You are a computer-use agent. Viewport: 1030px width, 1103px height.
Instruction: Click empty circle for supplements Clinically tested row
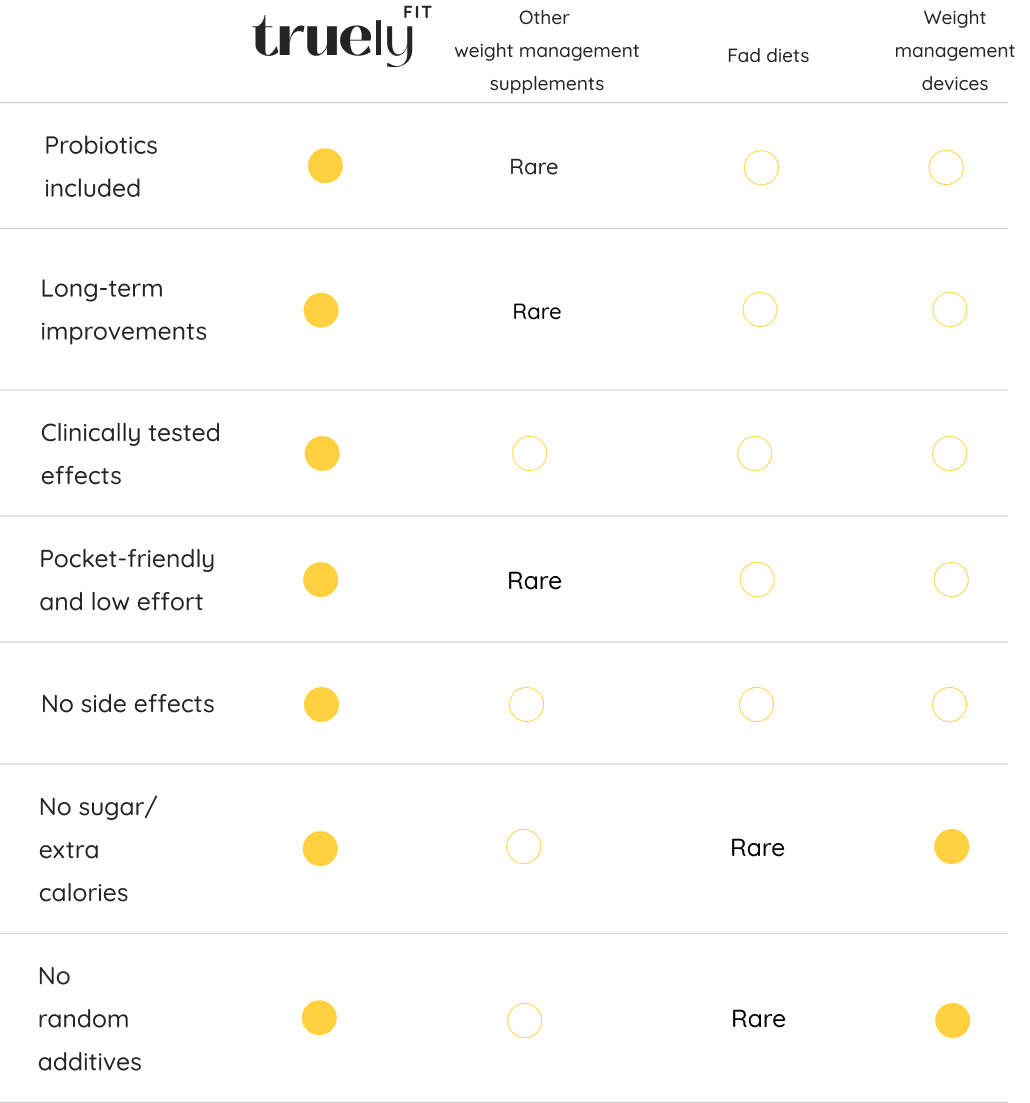[529, 454]
